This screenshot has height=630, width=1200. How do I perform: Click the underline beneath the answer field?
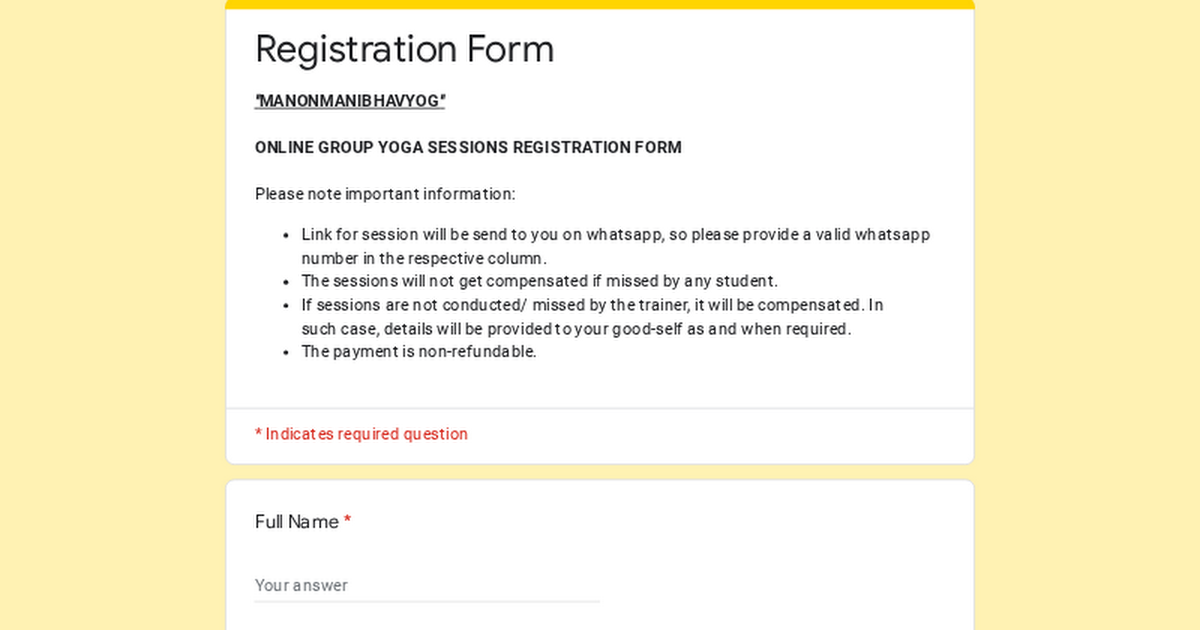coord(427,601)
